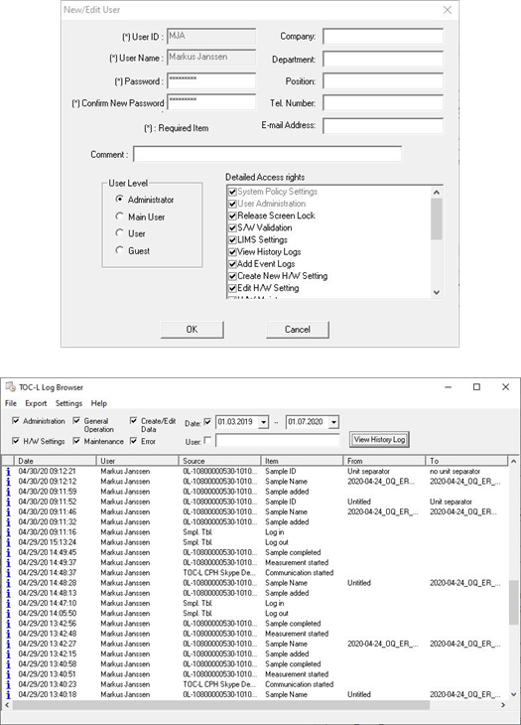
Task: Uncheck the H/W Settings log filter
Action: pos(16,441)
